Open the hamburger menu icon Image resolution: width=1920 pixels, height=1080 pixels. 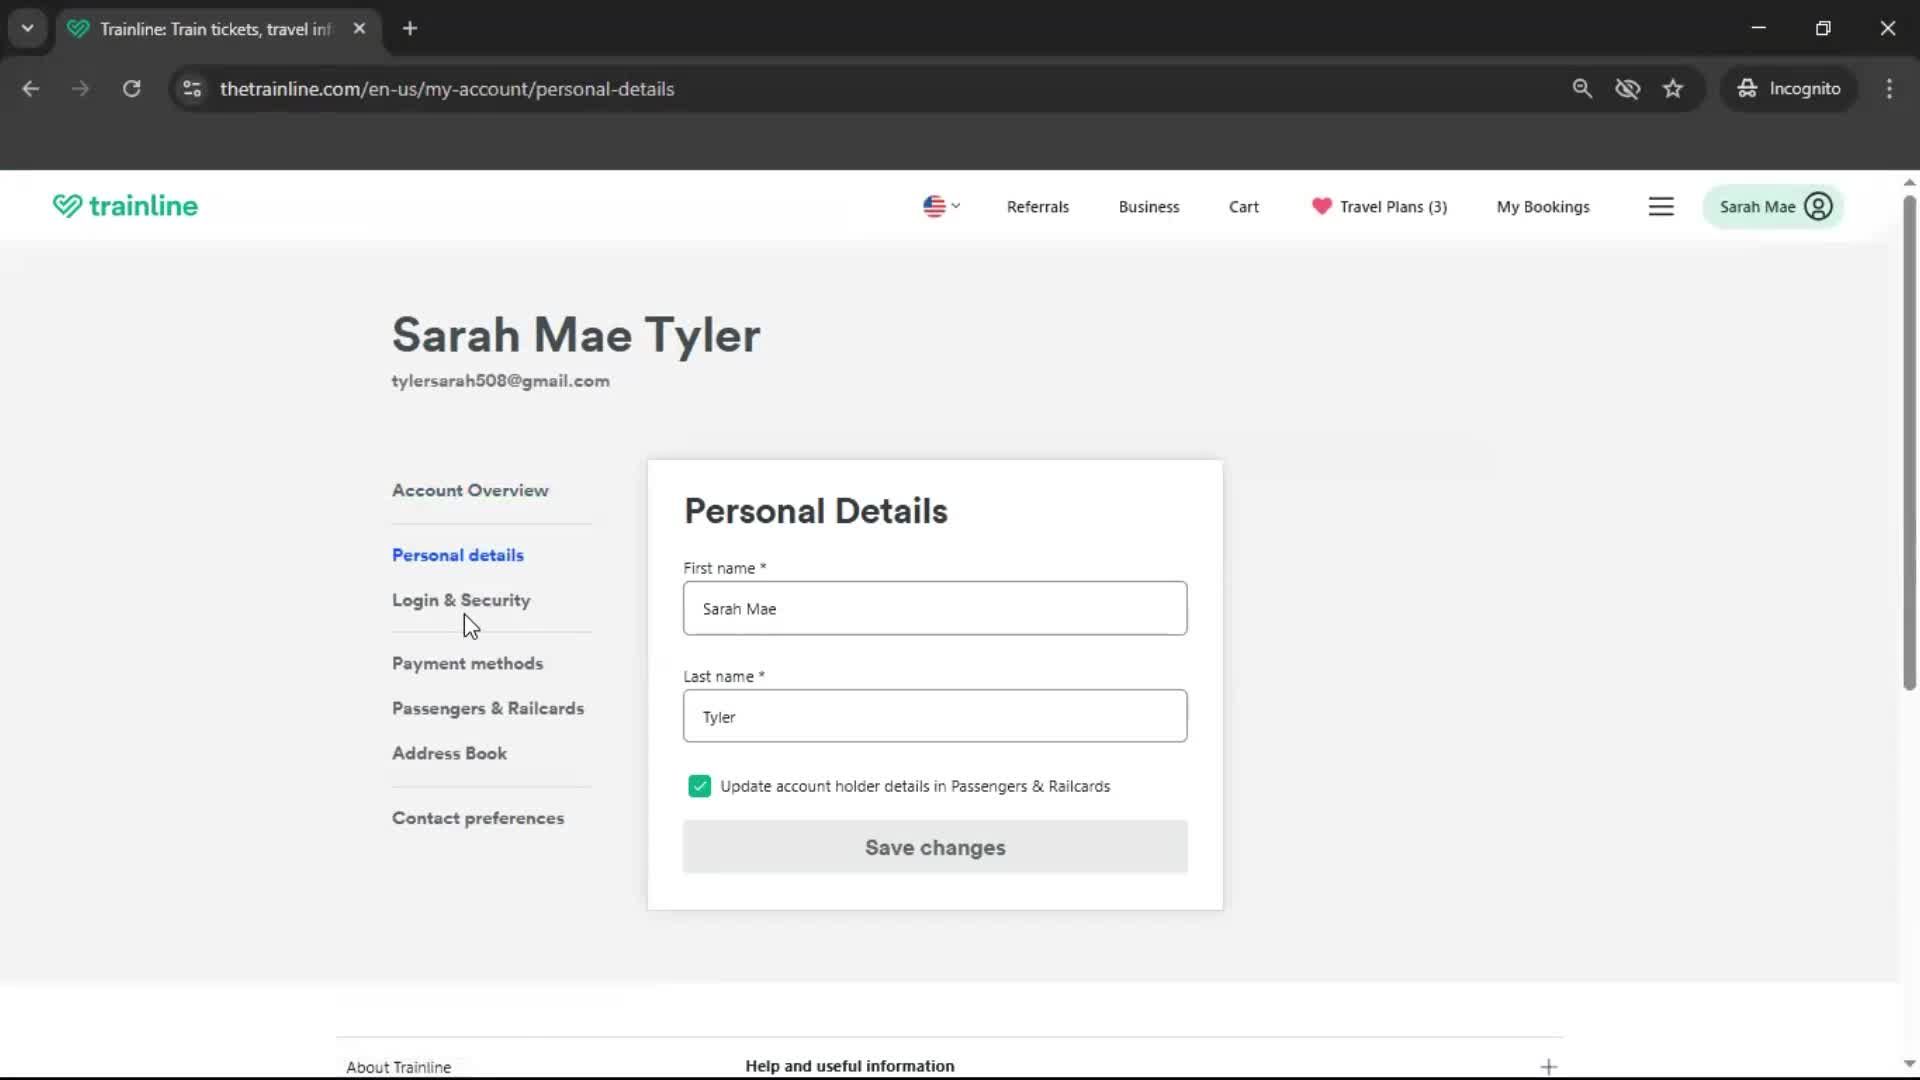pos(1661,207)
